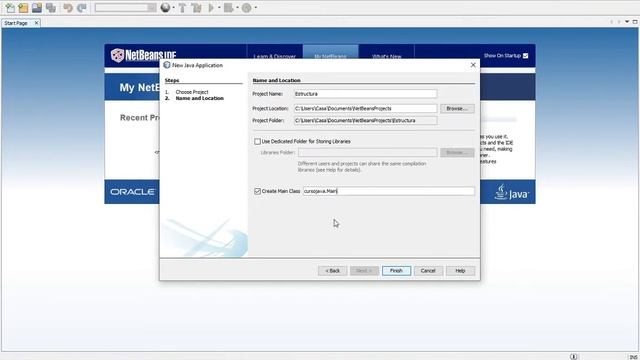Toggle Use Dedicated Folder for Storing Libraries
This screenshot has height=360, width=640.
257,142
